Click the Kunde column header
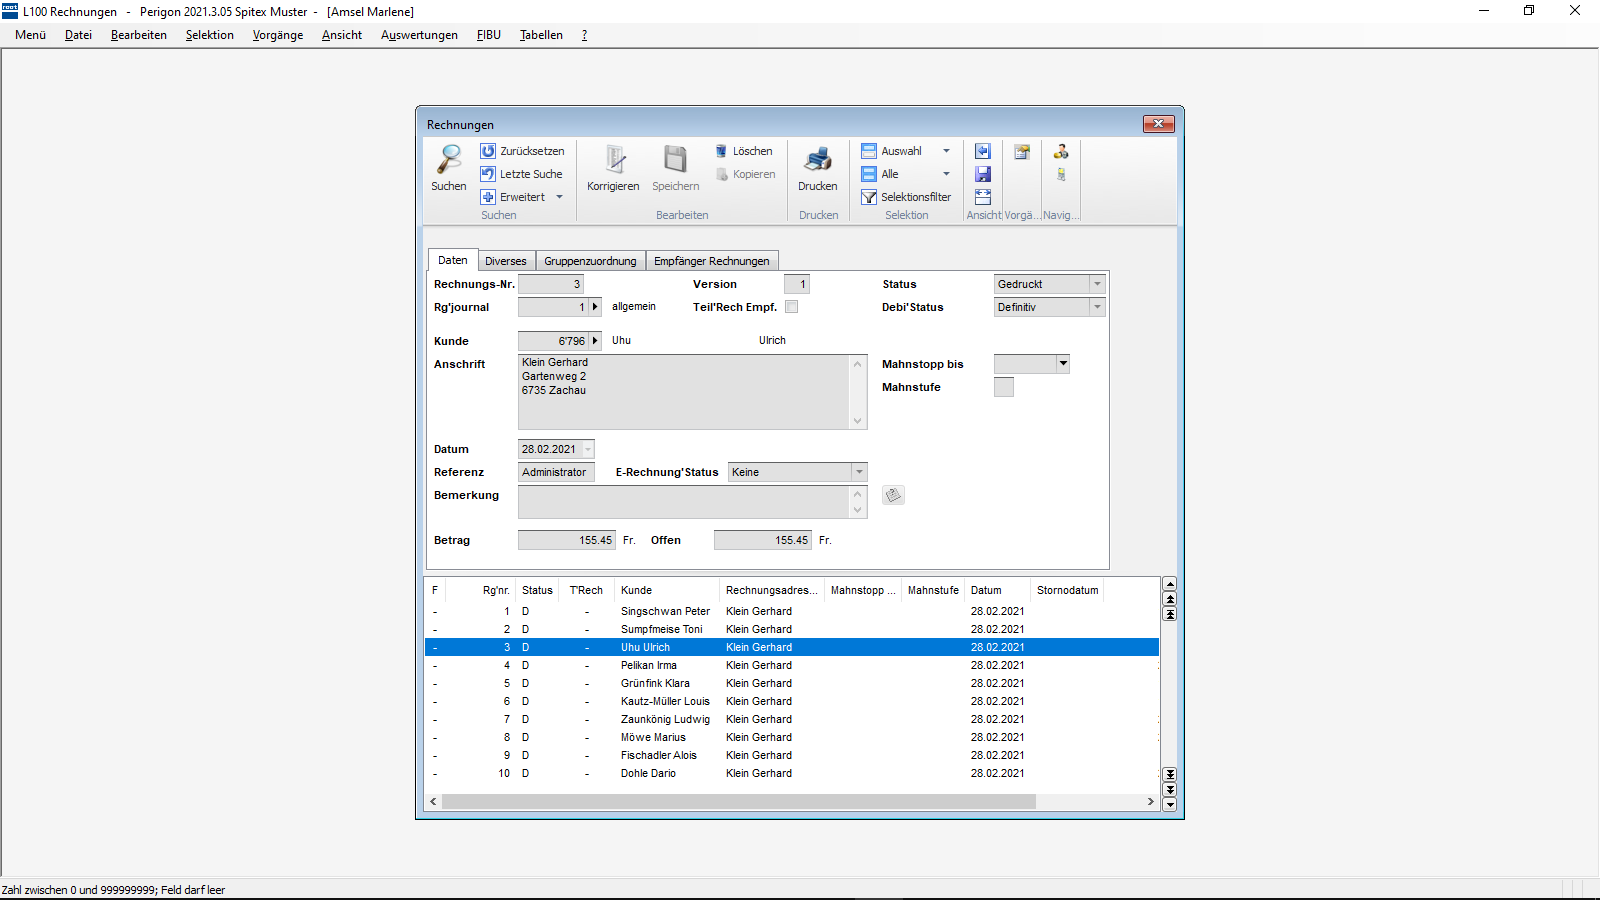 tap(636, 590)
